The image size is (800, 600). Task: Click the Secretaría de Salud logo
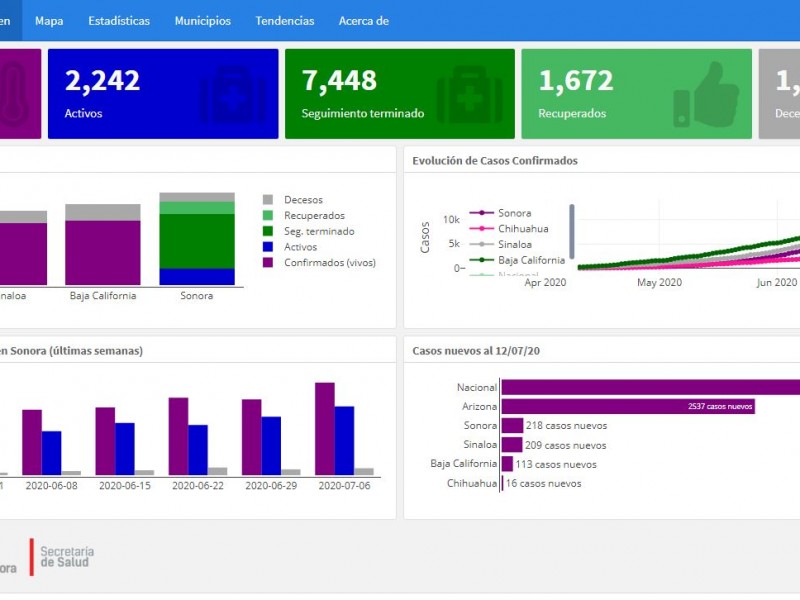tap(62, 557)
